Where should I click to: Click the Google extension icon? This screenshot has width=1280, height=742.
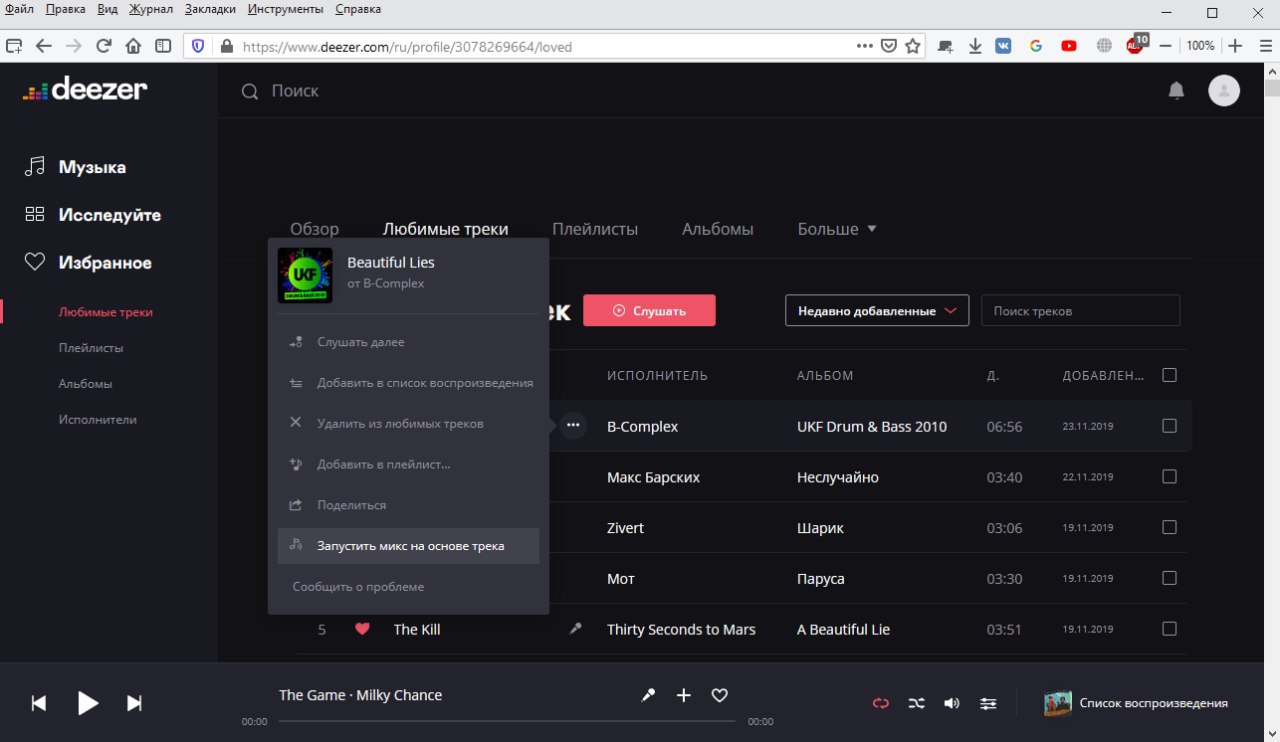pos(1035,46)
